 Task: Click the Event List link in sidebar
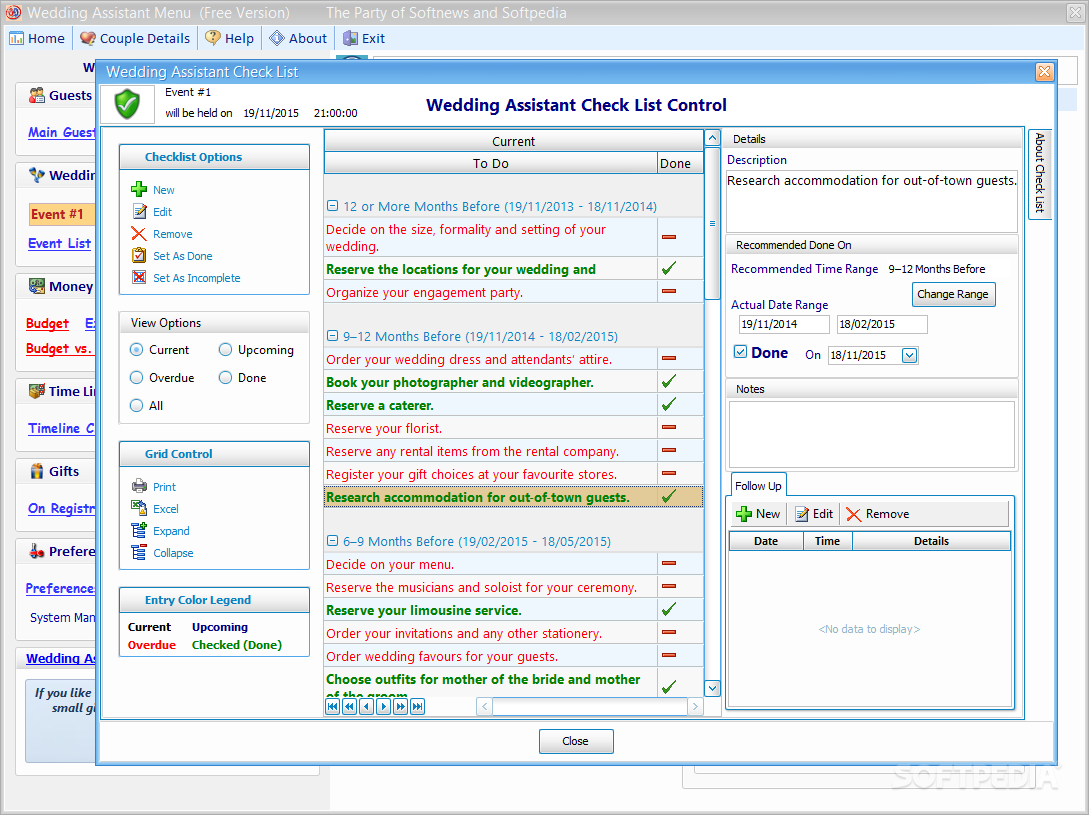(x=59, y=243)
